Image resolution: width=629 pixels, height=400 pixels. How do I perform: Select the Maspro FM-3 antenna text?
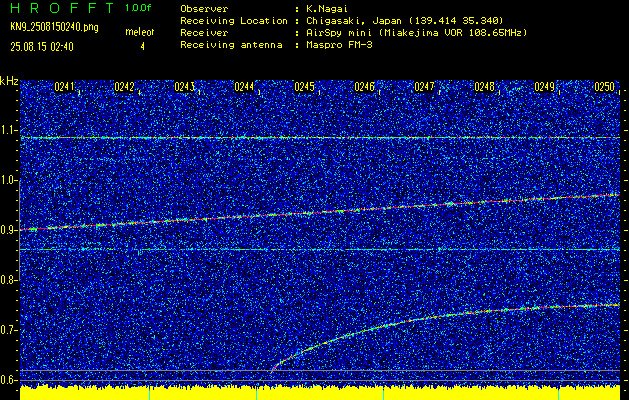tap(339, 45)
